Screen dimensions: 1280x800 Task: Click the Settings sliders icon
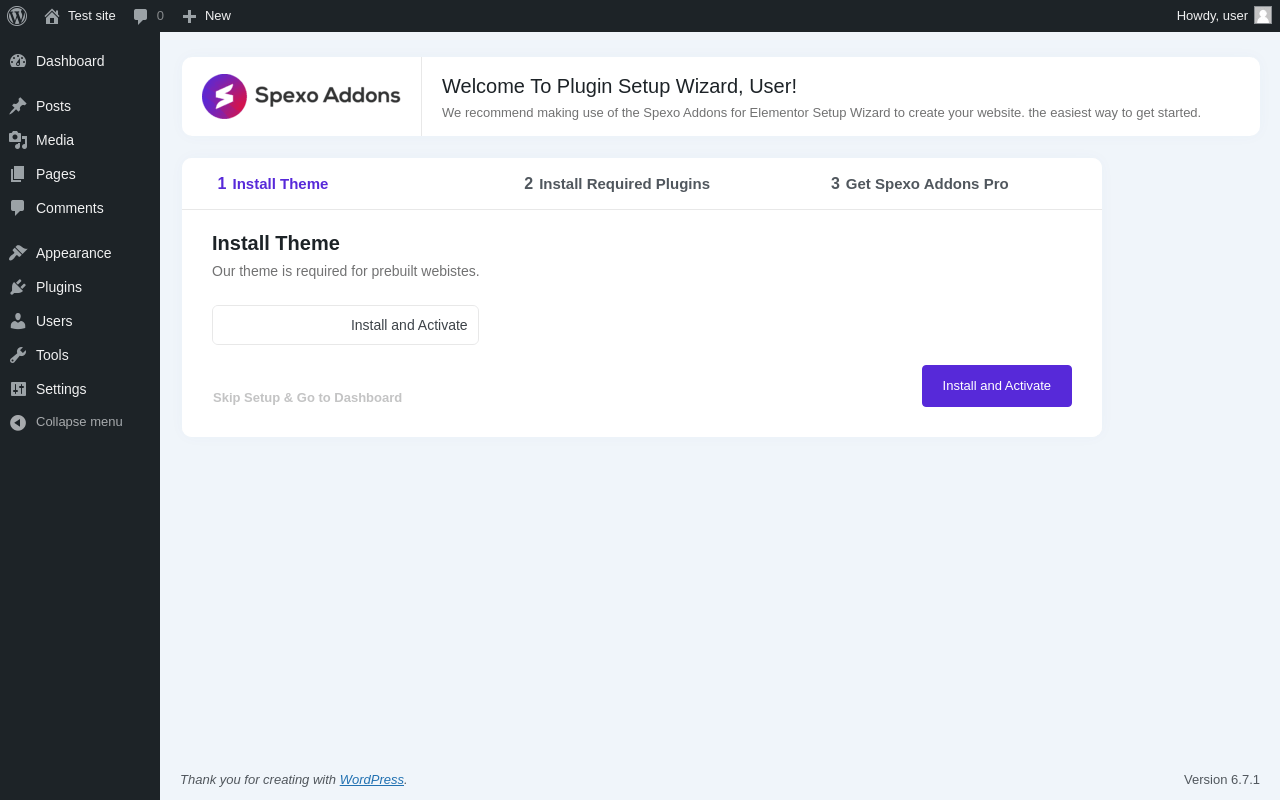[x=18, y=389]
